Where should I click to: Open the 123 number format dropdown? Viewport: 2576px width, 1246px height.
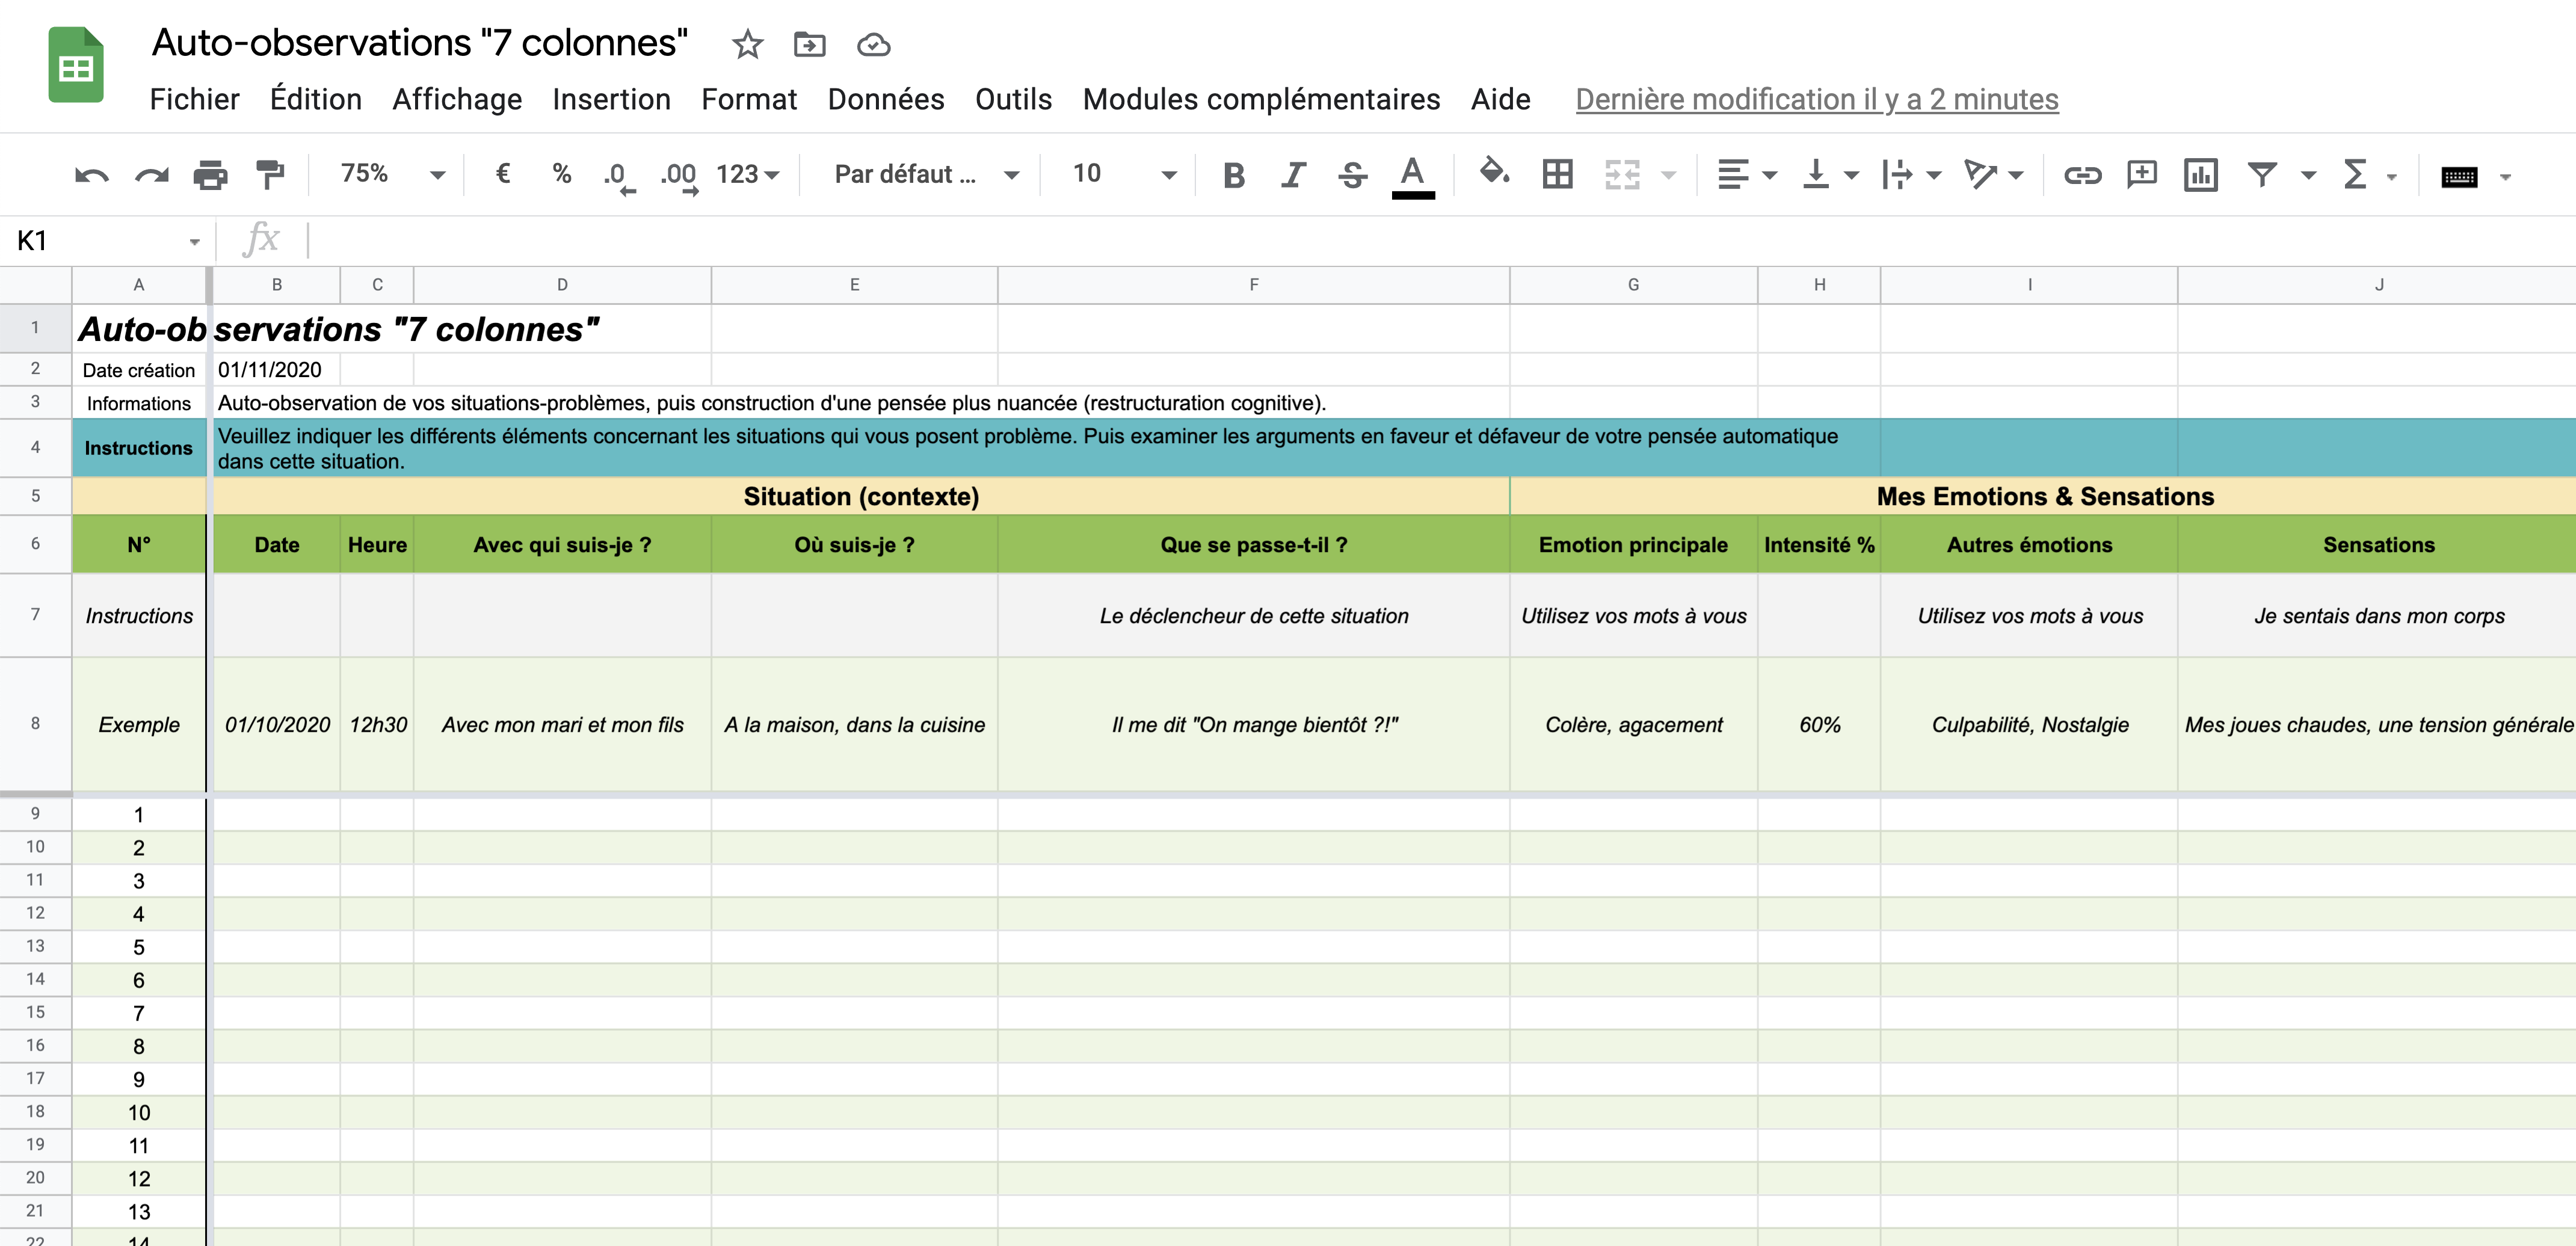(x=747, y=174)
